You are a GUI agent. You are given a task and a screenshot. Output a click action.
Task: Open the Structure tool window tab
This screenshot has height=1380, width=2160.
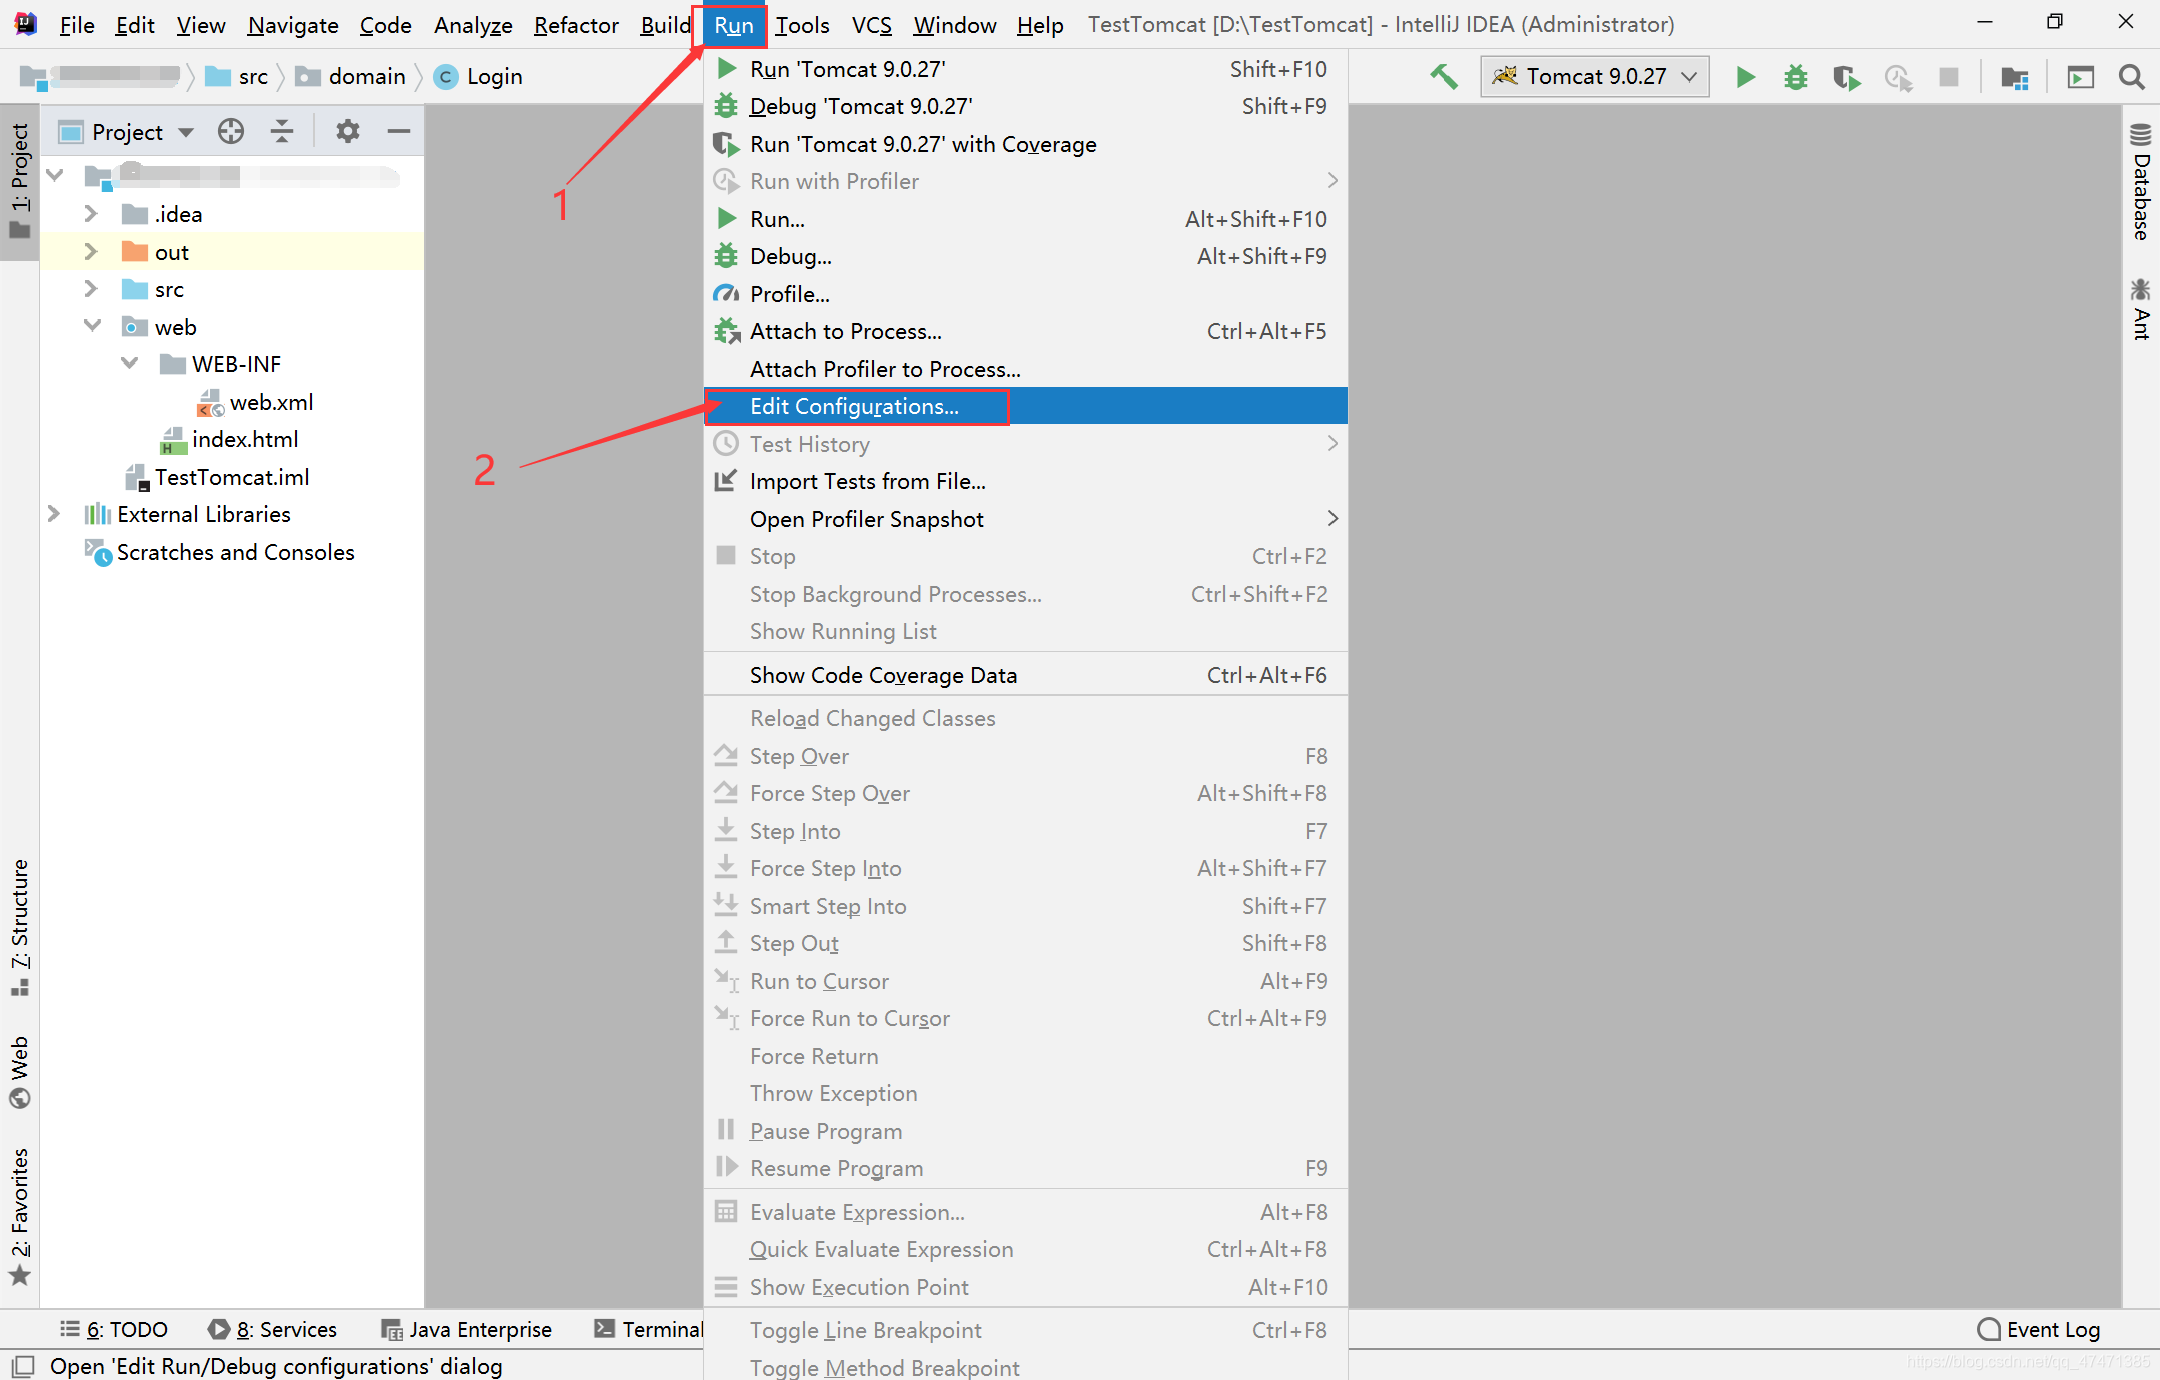[x=20, y=926]
